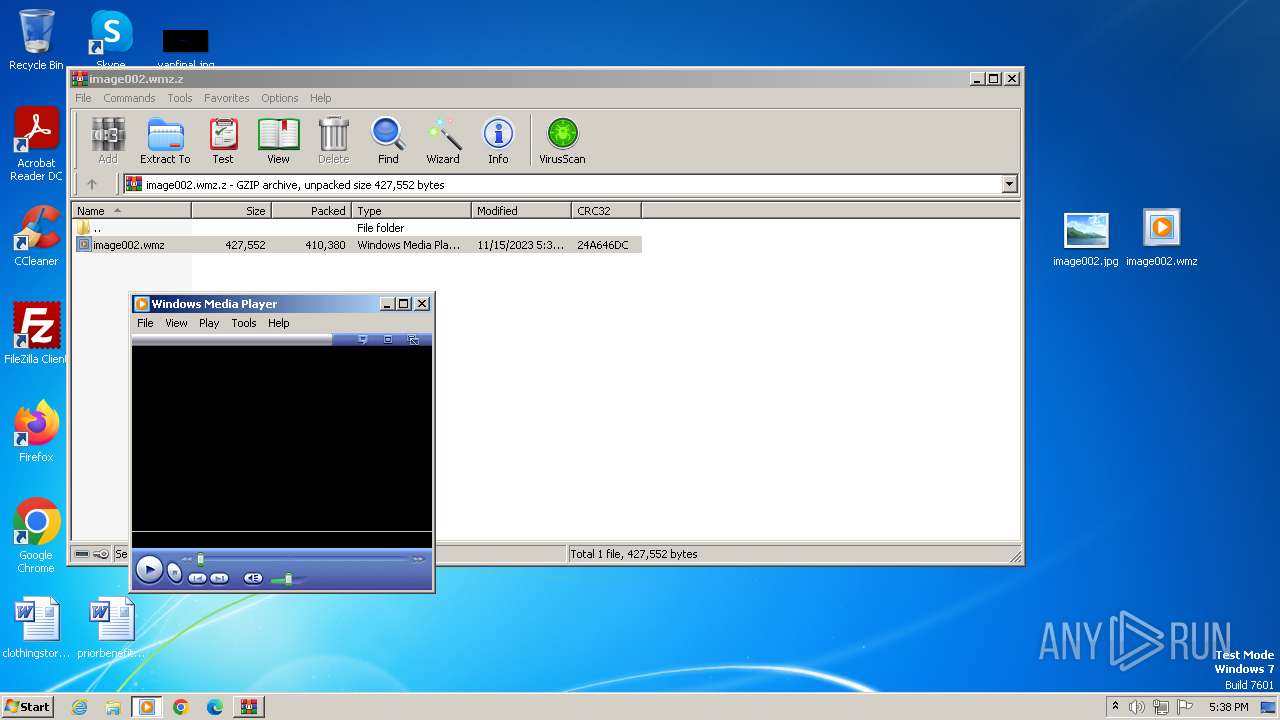
Task: Click the previous track button in Media Player
Action: click(197, 578)
